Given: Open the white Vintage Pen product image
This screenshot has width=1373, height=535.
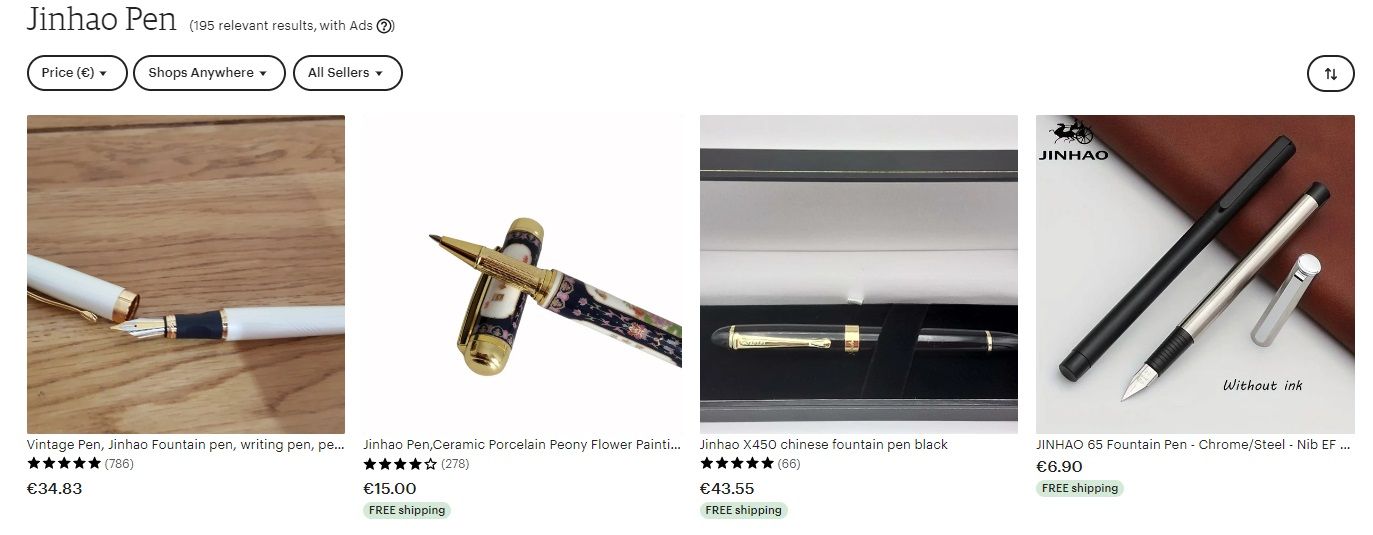Looking at the screenshot, I should (x=186, y=274).
